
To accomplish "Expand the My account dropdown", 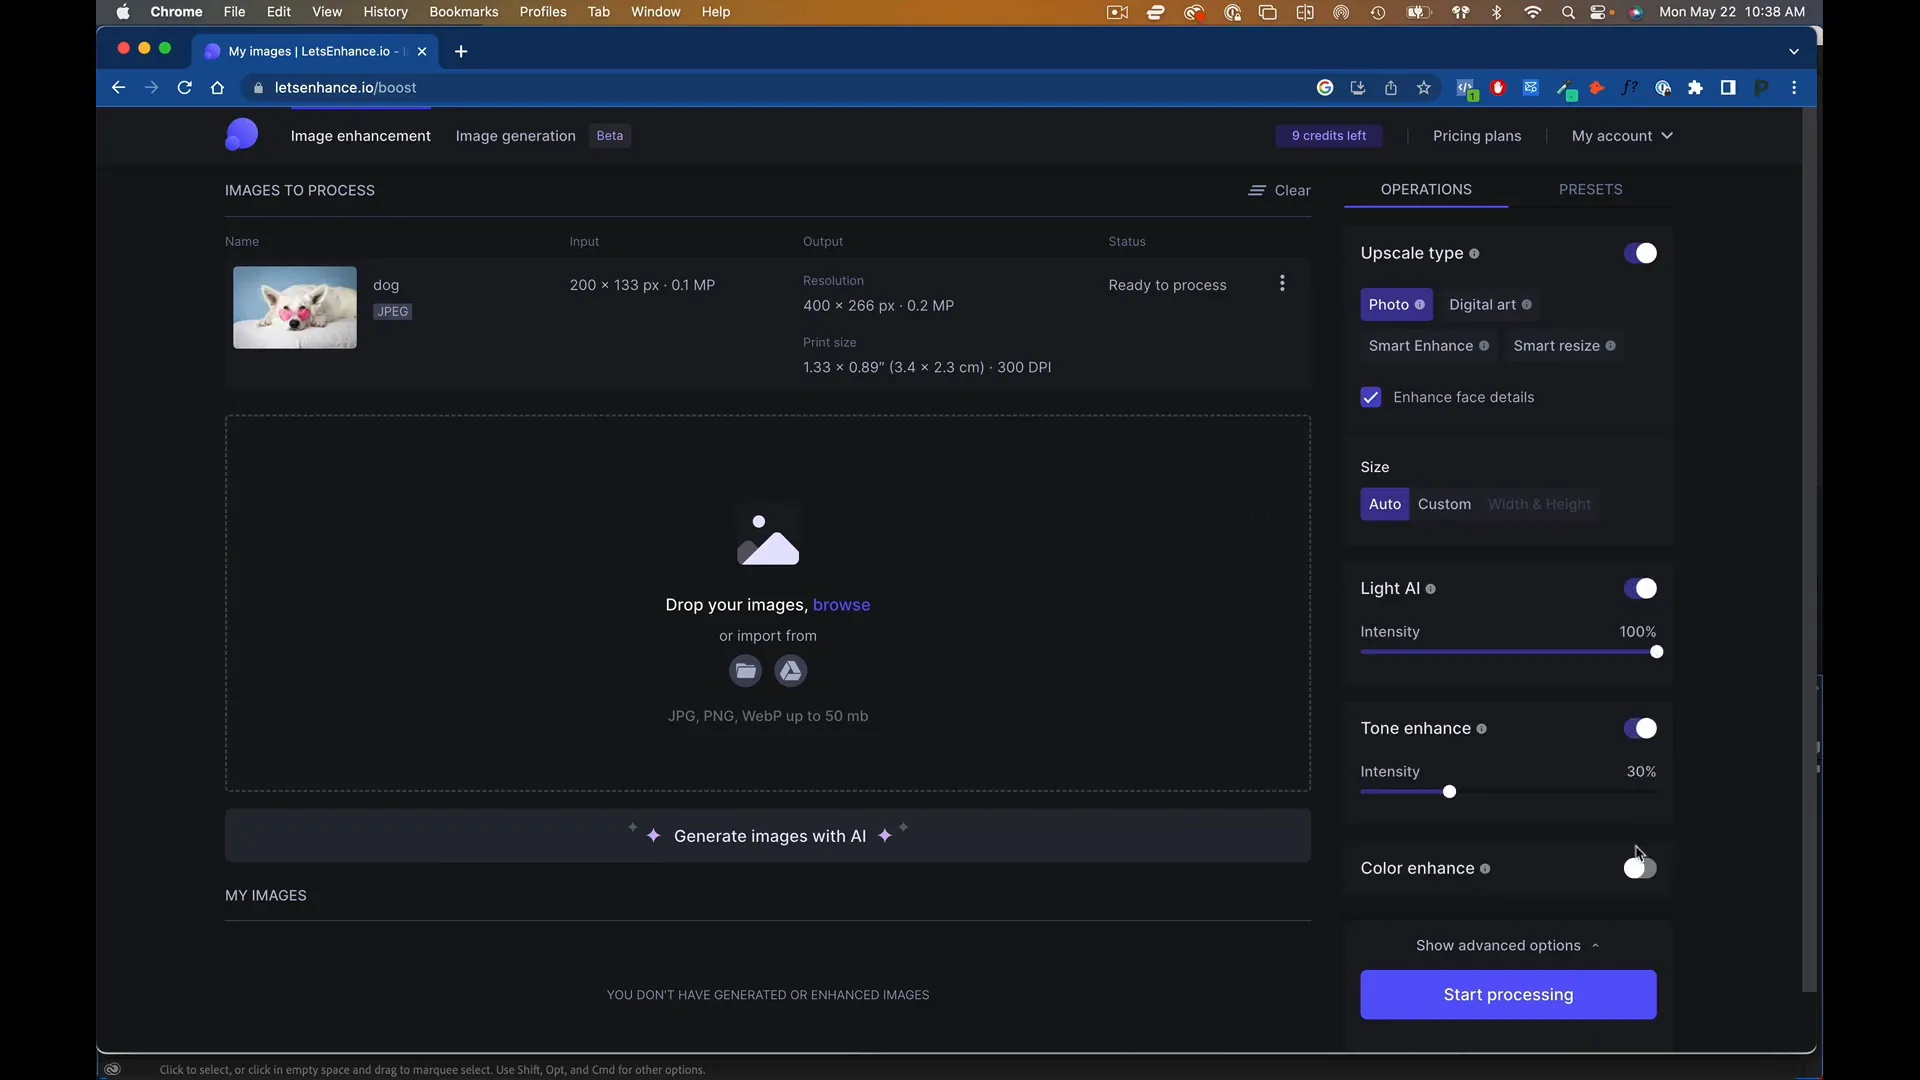I will [1622, 136].
